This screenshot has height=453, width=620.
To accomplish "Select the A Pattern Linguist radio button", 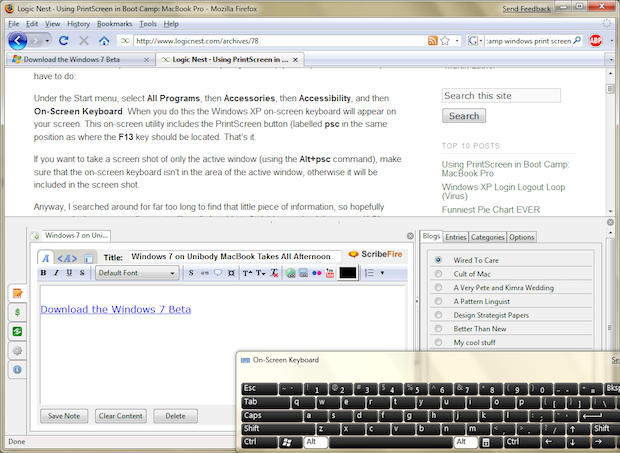I will [x=438, y=301].
